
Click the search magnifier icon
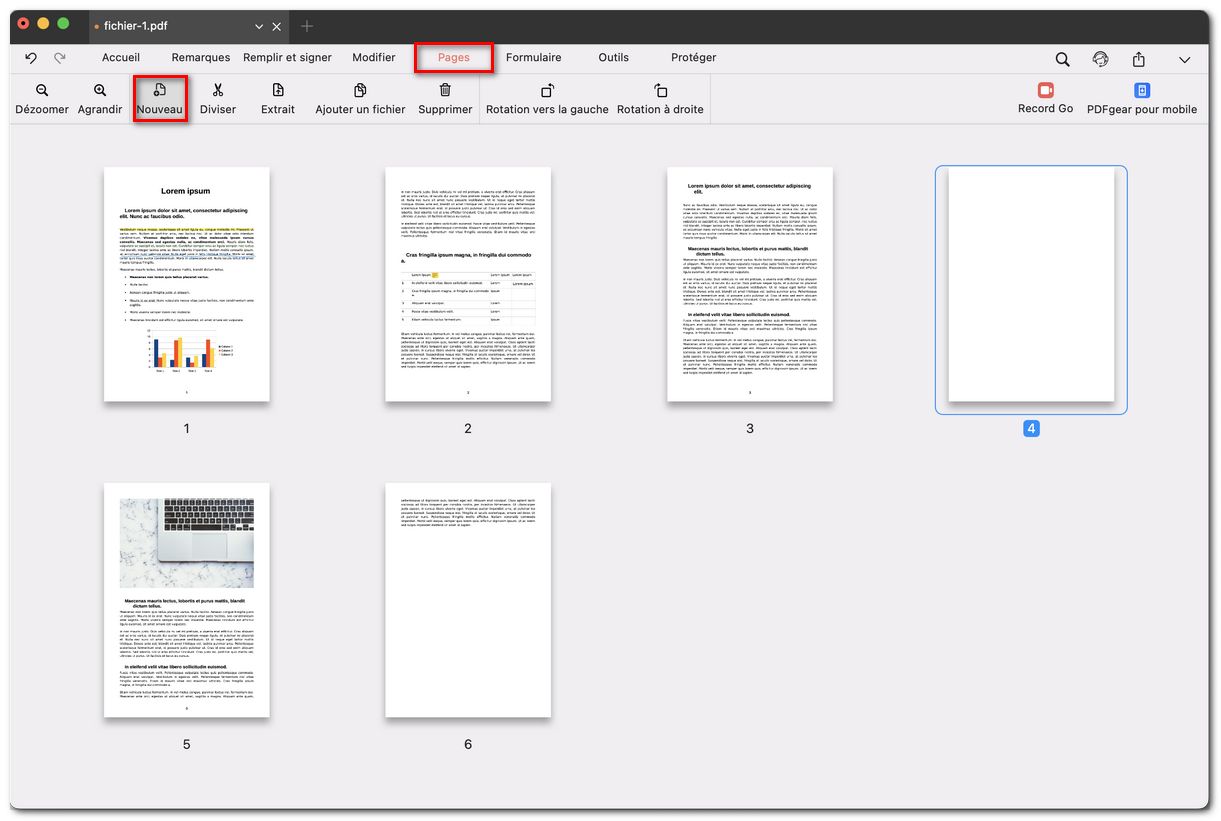point(1062,59)
